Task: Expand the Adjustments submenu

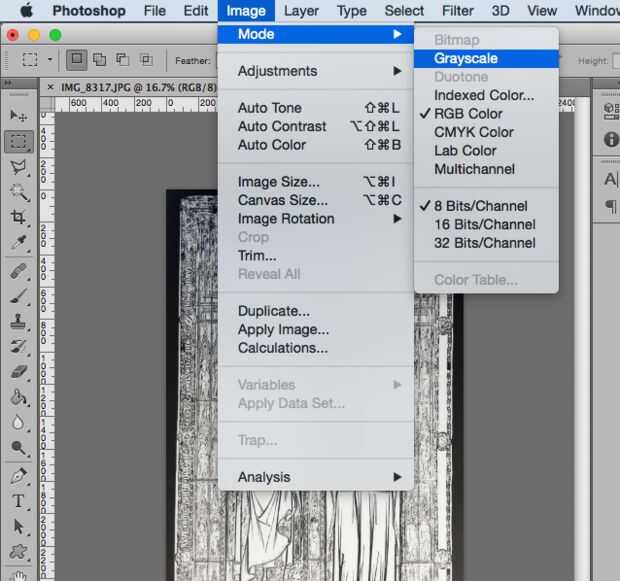Action: (316, 71)
